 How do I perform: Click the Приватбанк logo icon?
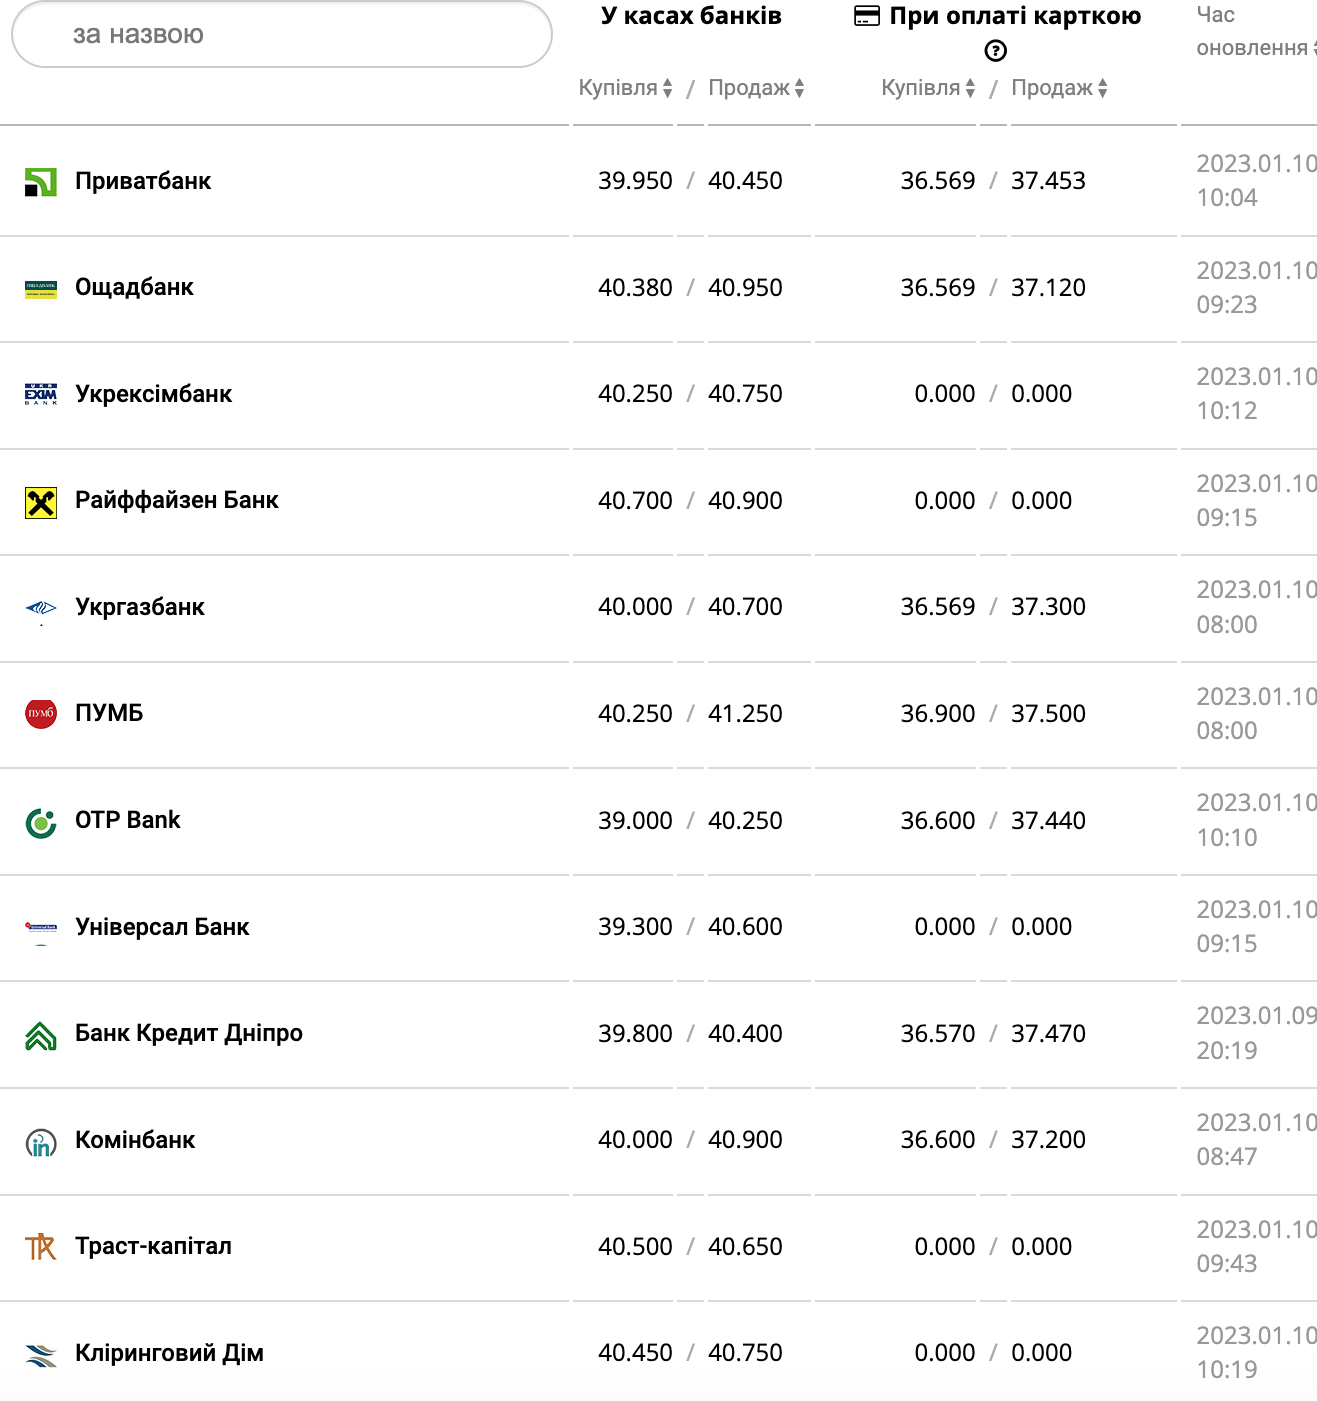[40, 182]
